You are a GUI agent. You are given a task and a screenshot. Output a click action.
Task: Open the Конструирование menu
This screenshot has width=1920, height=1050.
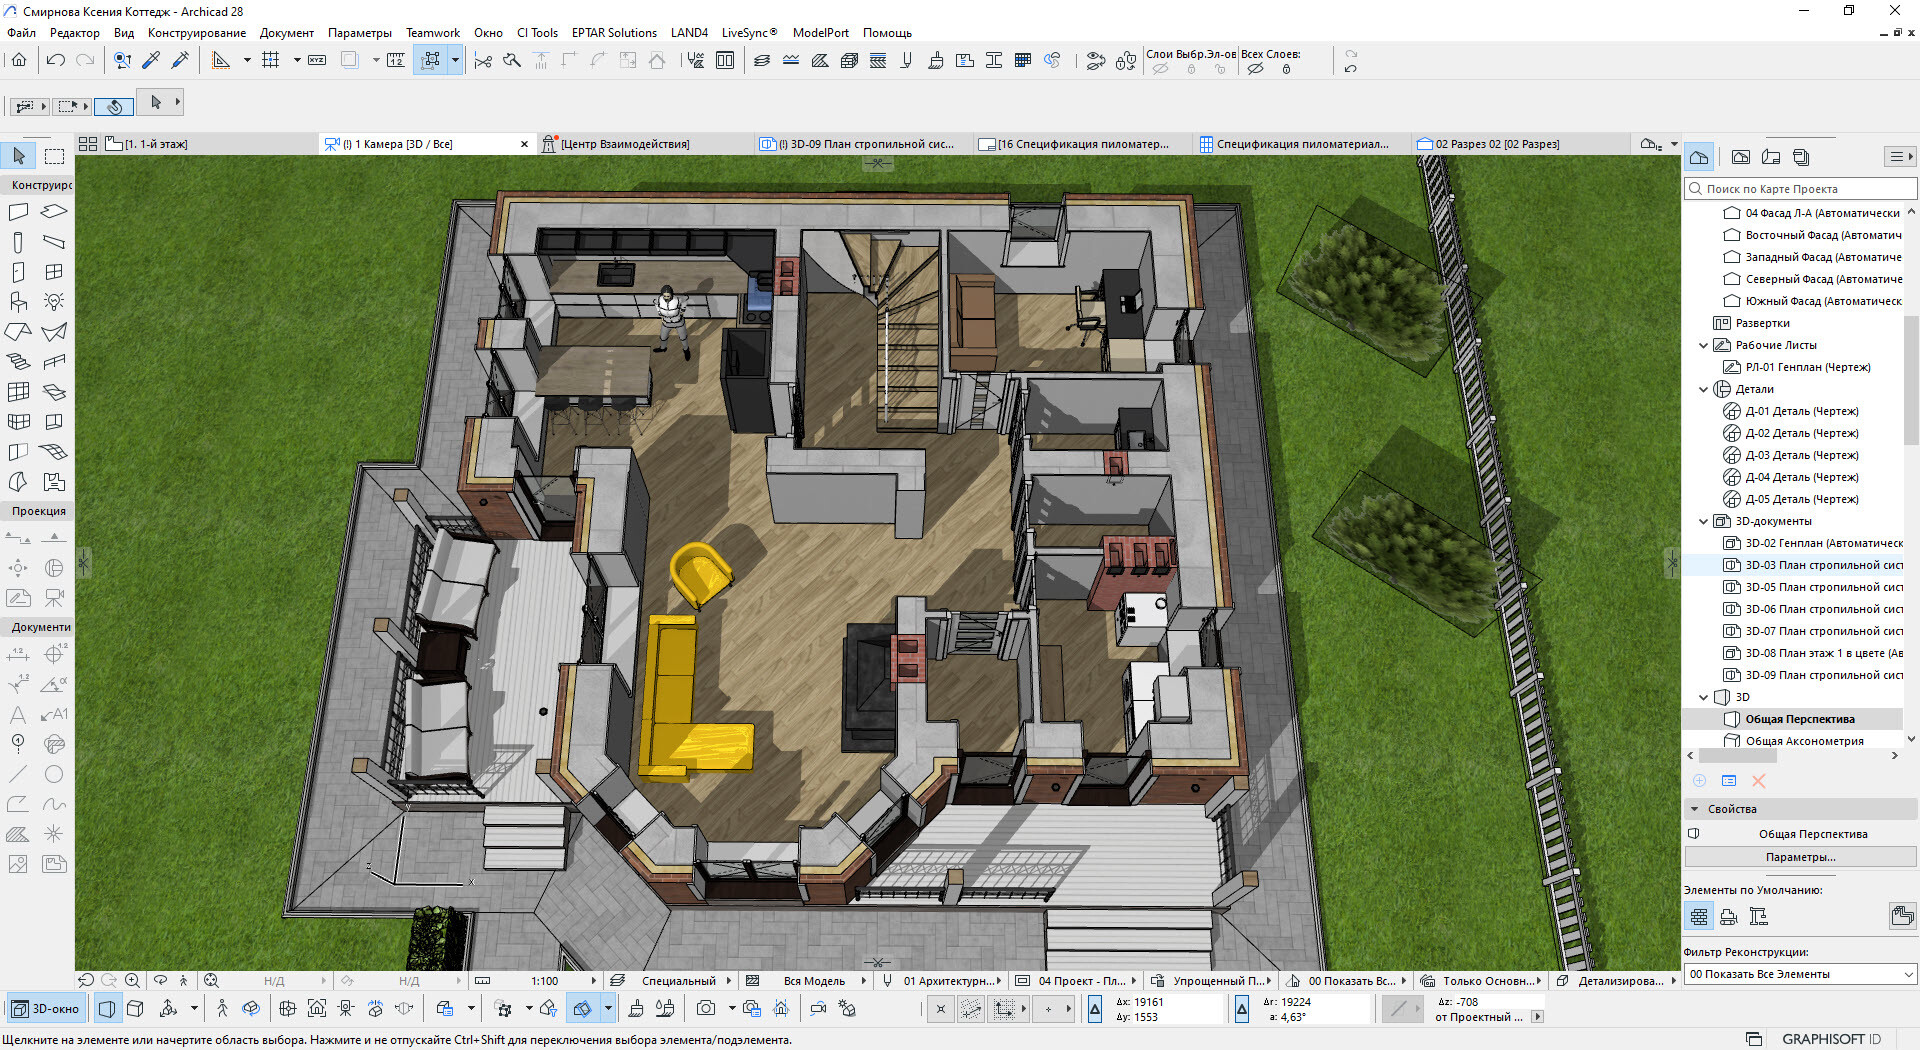click(x=196, y=33)
